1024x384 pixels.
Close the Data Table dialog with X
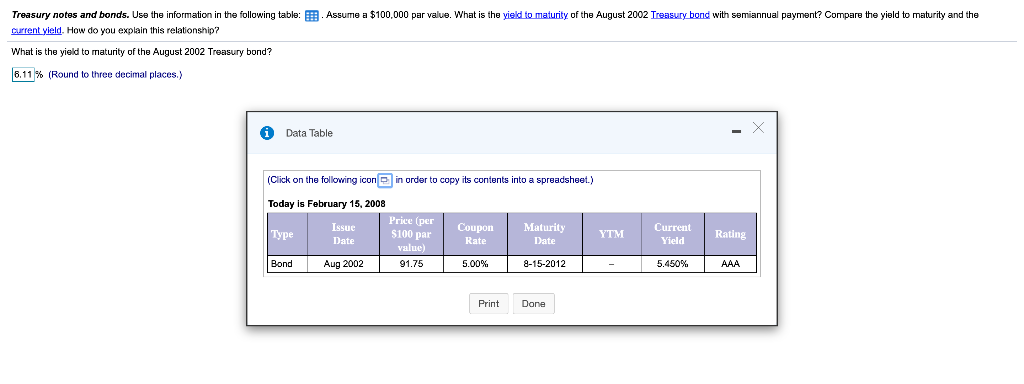[758, 128]
